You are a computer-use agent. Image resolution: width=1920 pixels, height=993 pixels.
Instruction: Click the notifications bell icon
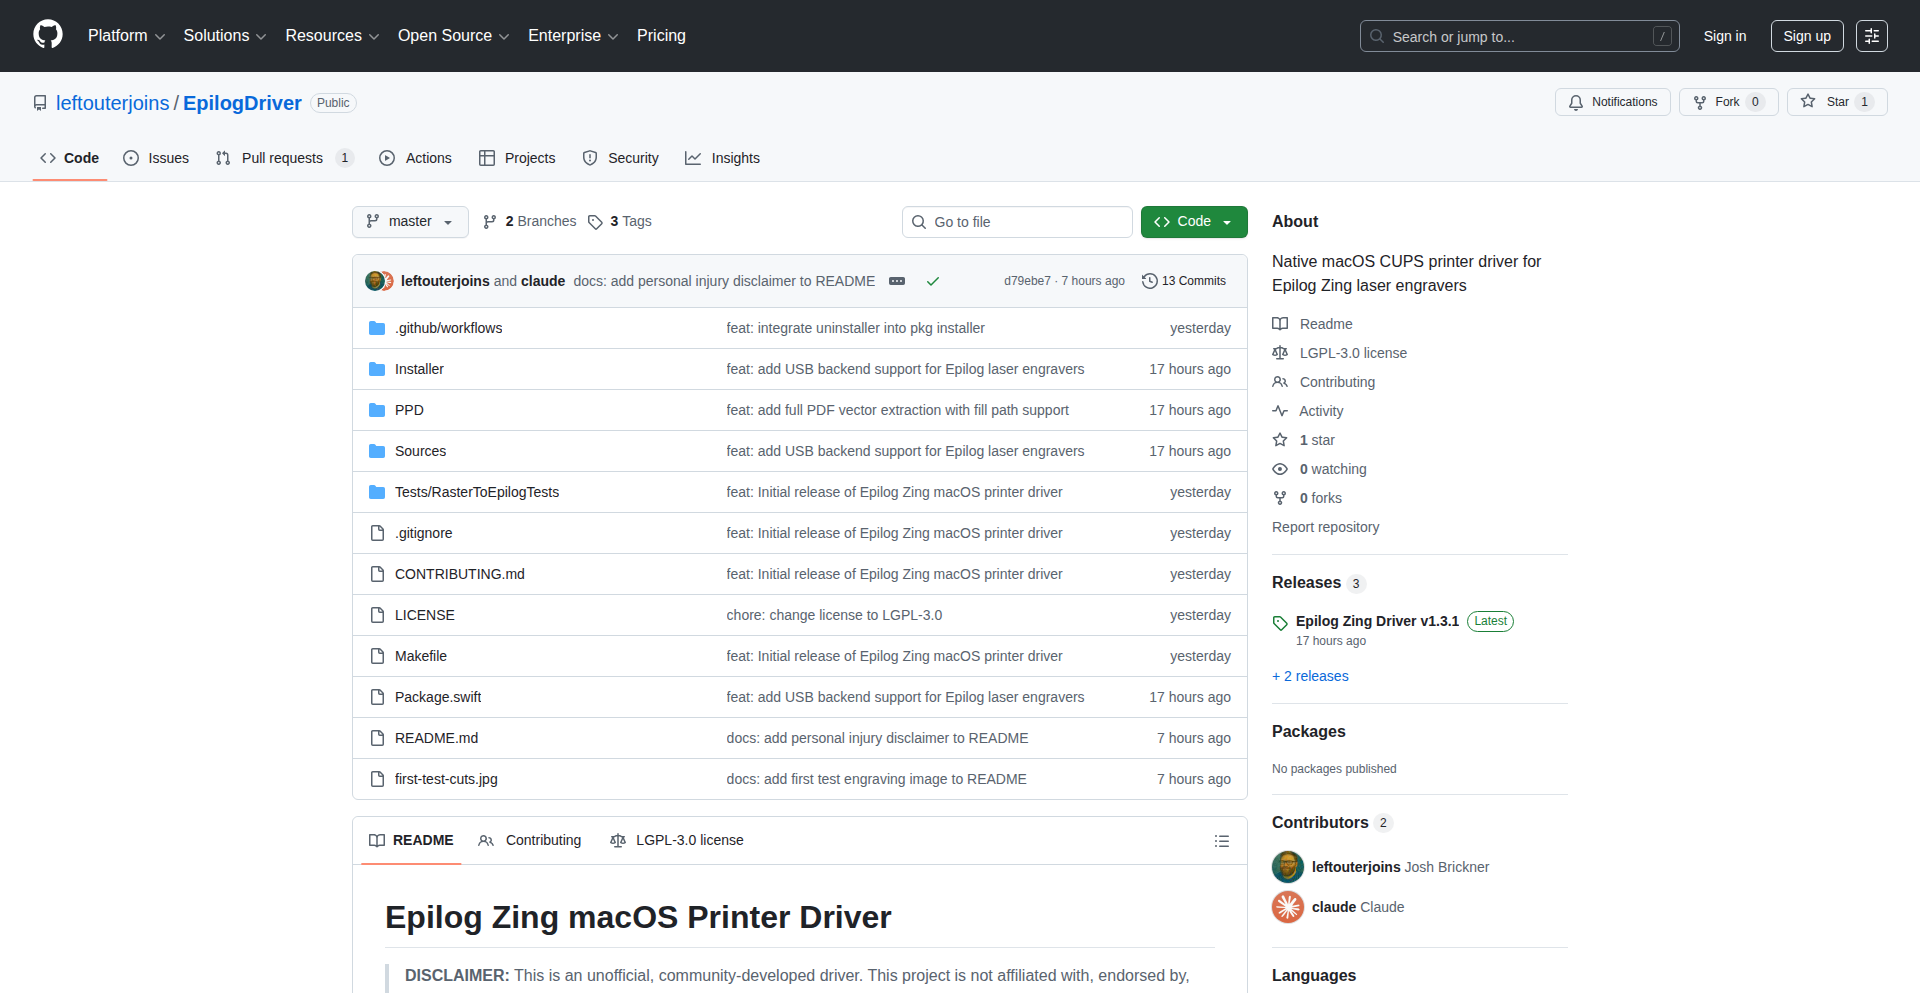pos(1576,101)
